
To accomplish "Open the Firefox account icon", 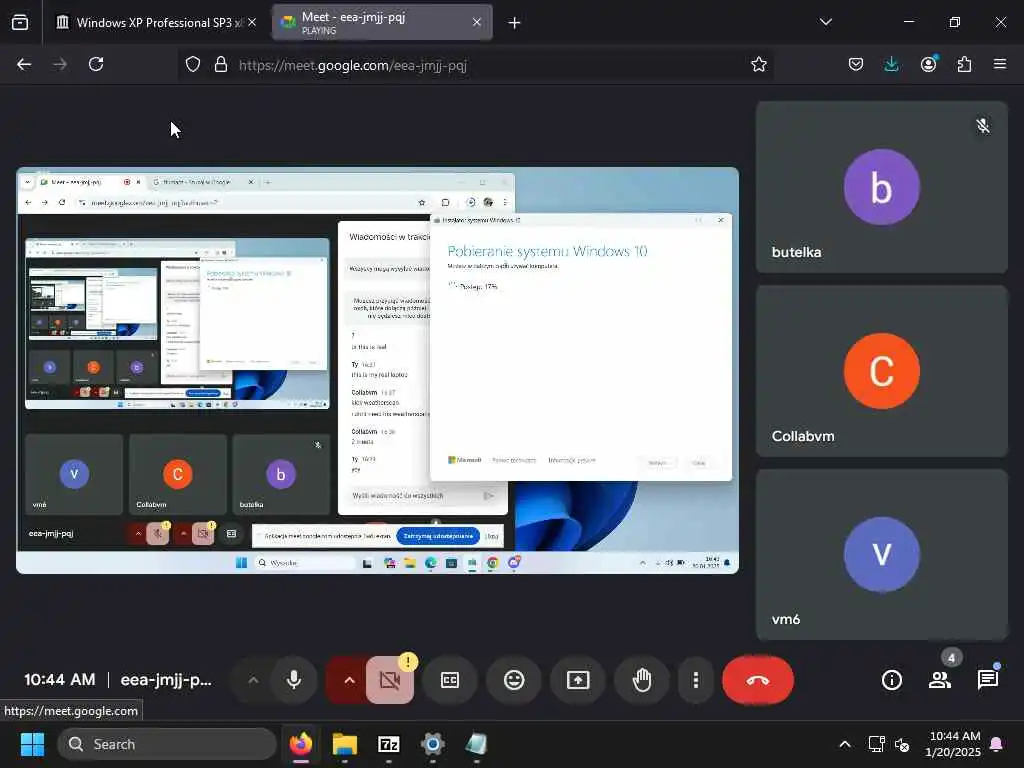I will point(929,64).
